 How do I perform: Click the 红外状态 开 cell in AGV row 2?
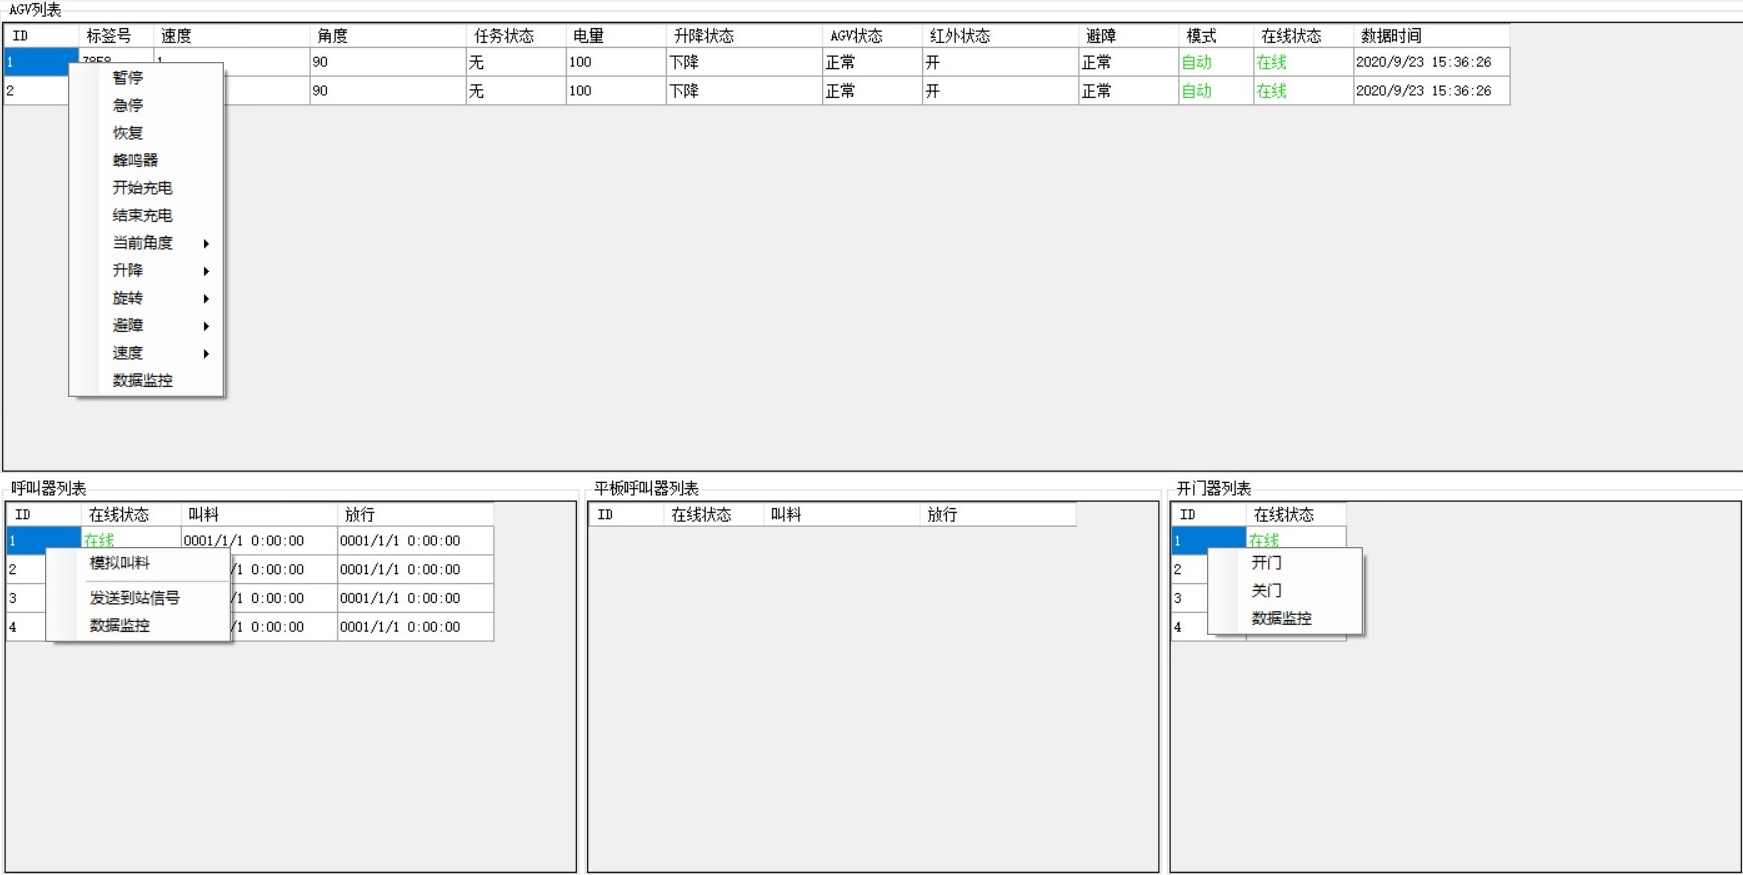(x=1001, y=91)
